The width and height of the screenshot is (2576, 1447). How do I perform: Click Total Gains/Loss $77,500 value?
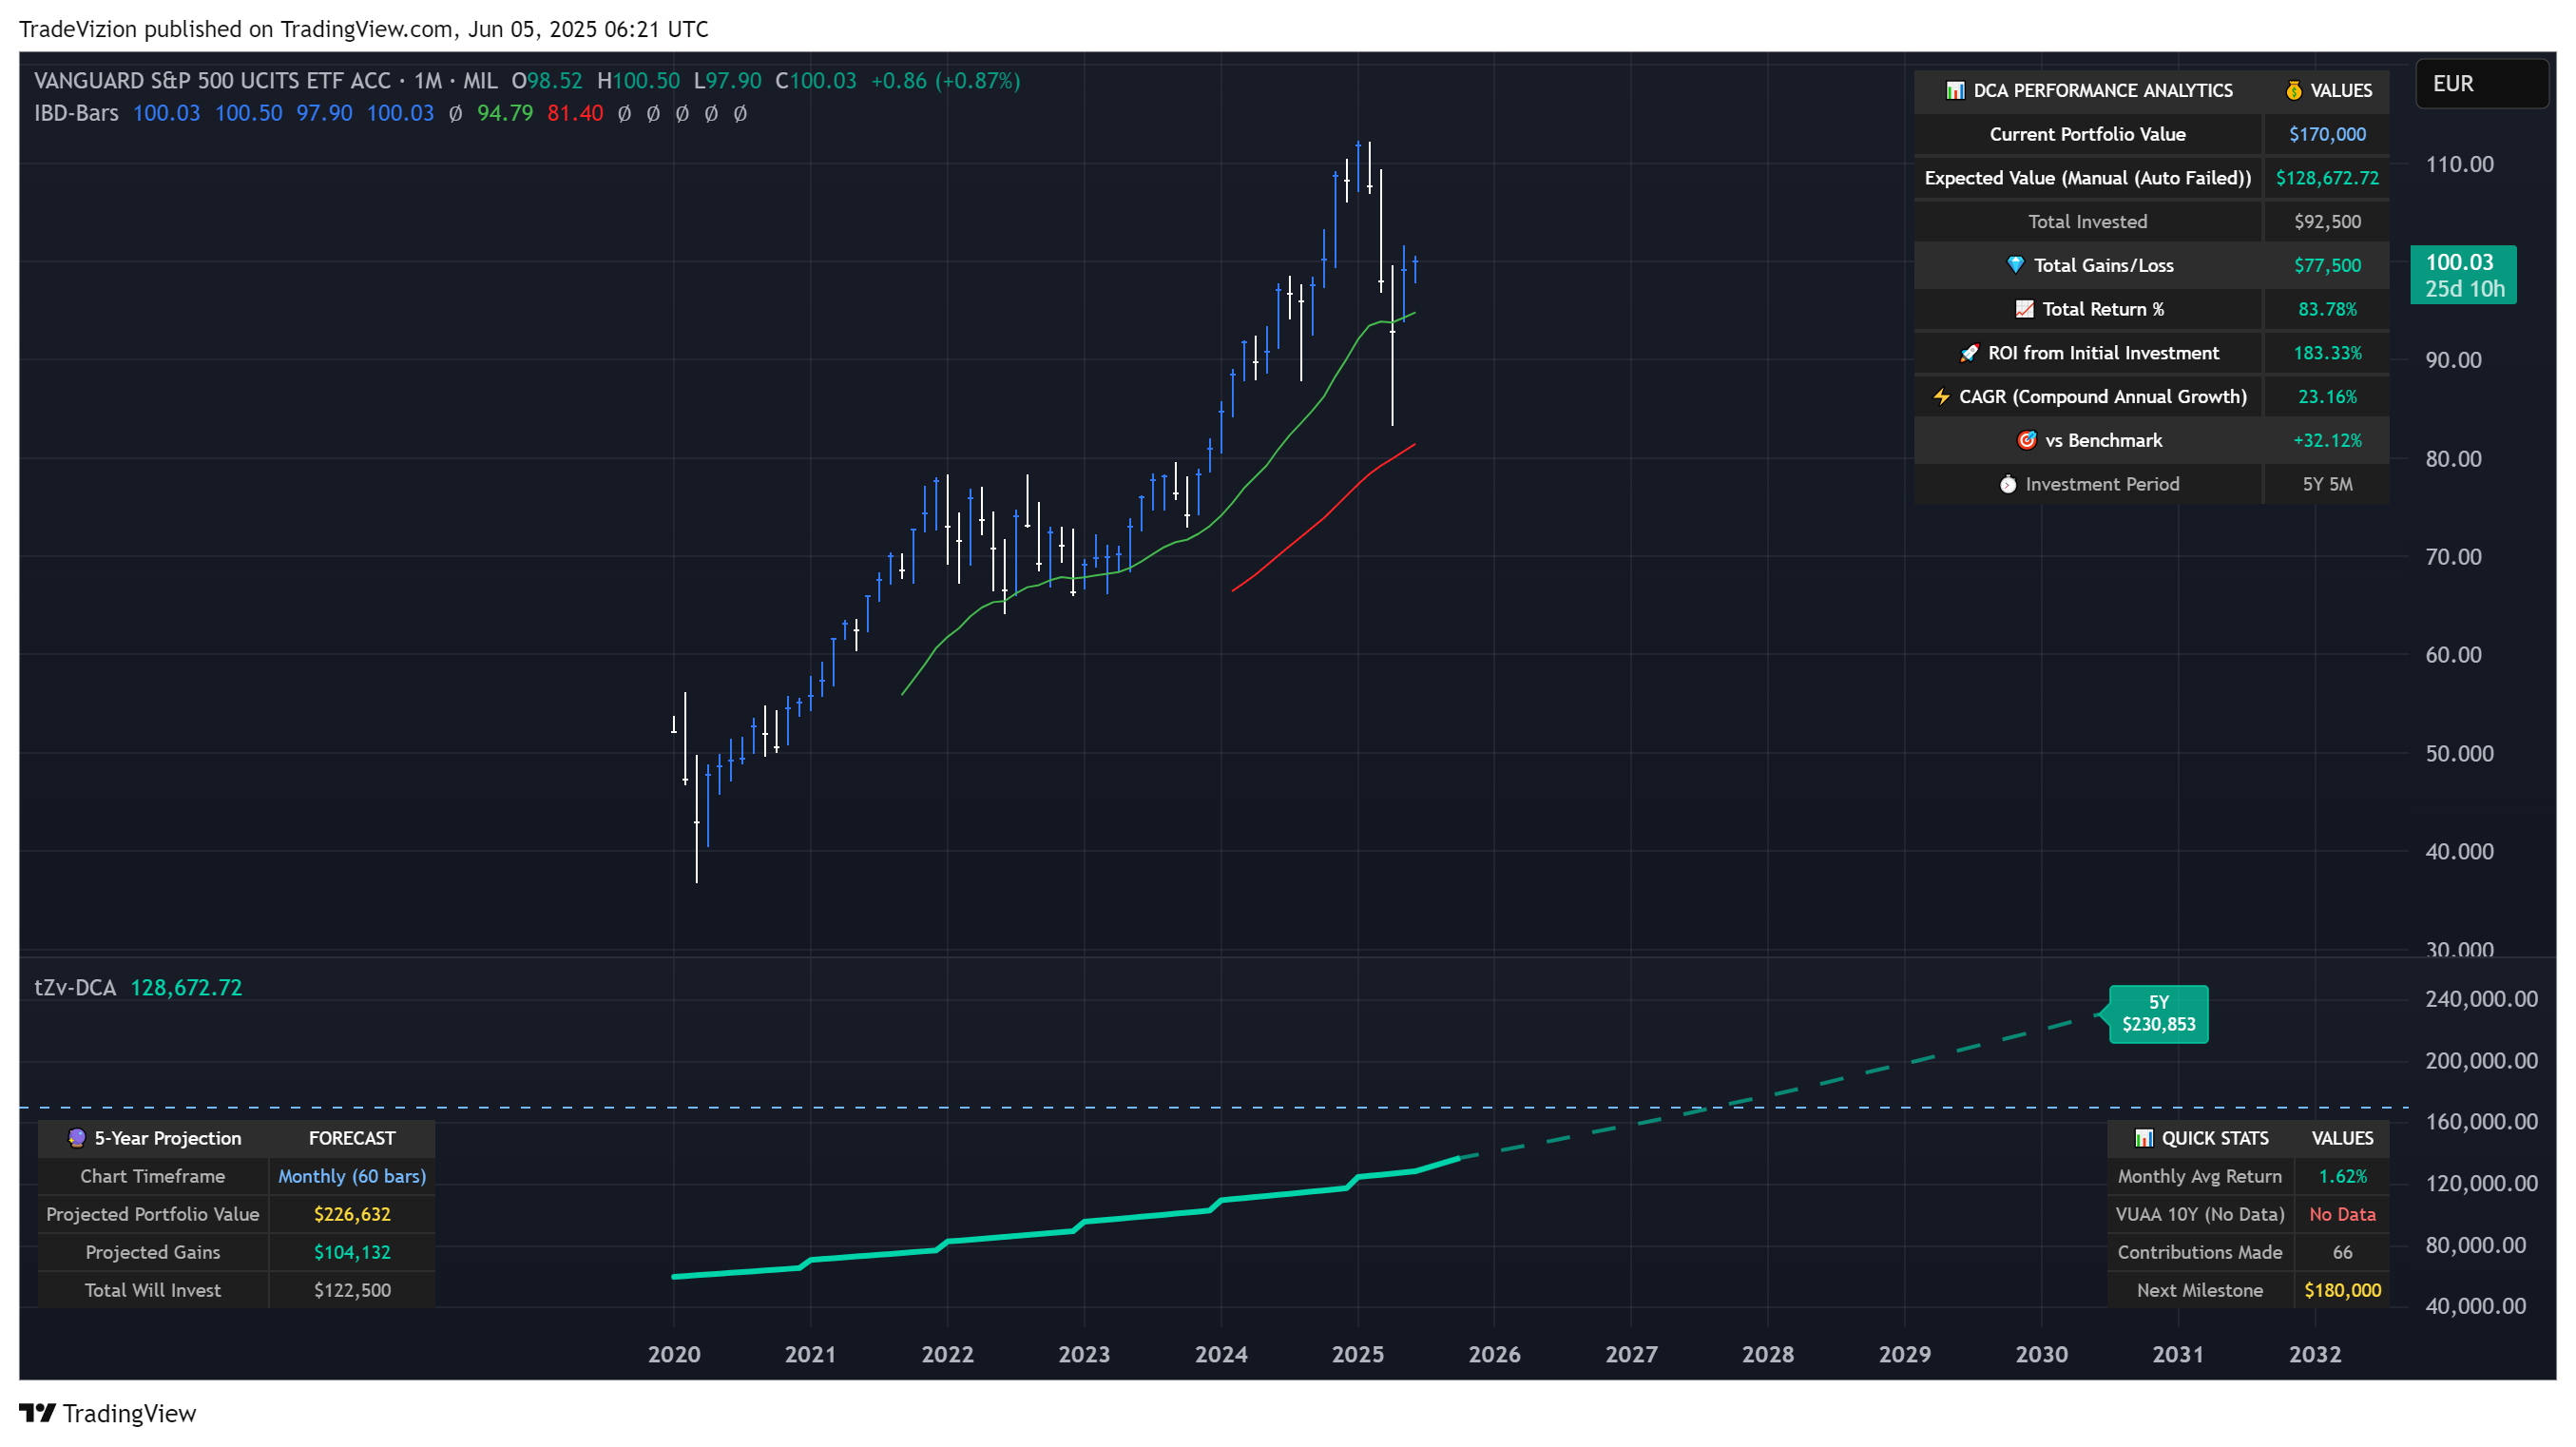(x=2327, y=265)
